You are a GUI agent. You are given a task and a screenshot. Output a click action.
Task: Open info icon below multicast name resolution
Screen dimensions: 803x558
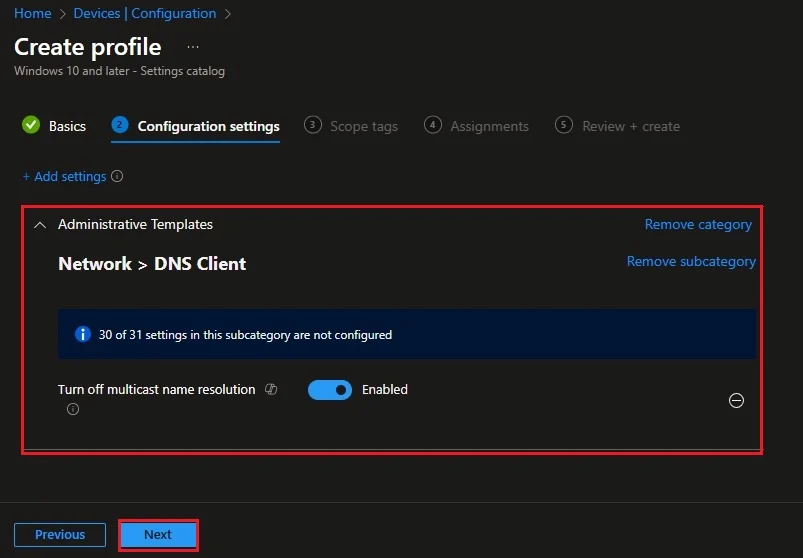coord(73,409)
